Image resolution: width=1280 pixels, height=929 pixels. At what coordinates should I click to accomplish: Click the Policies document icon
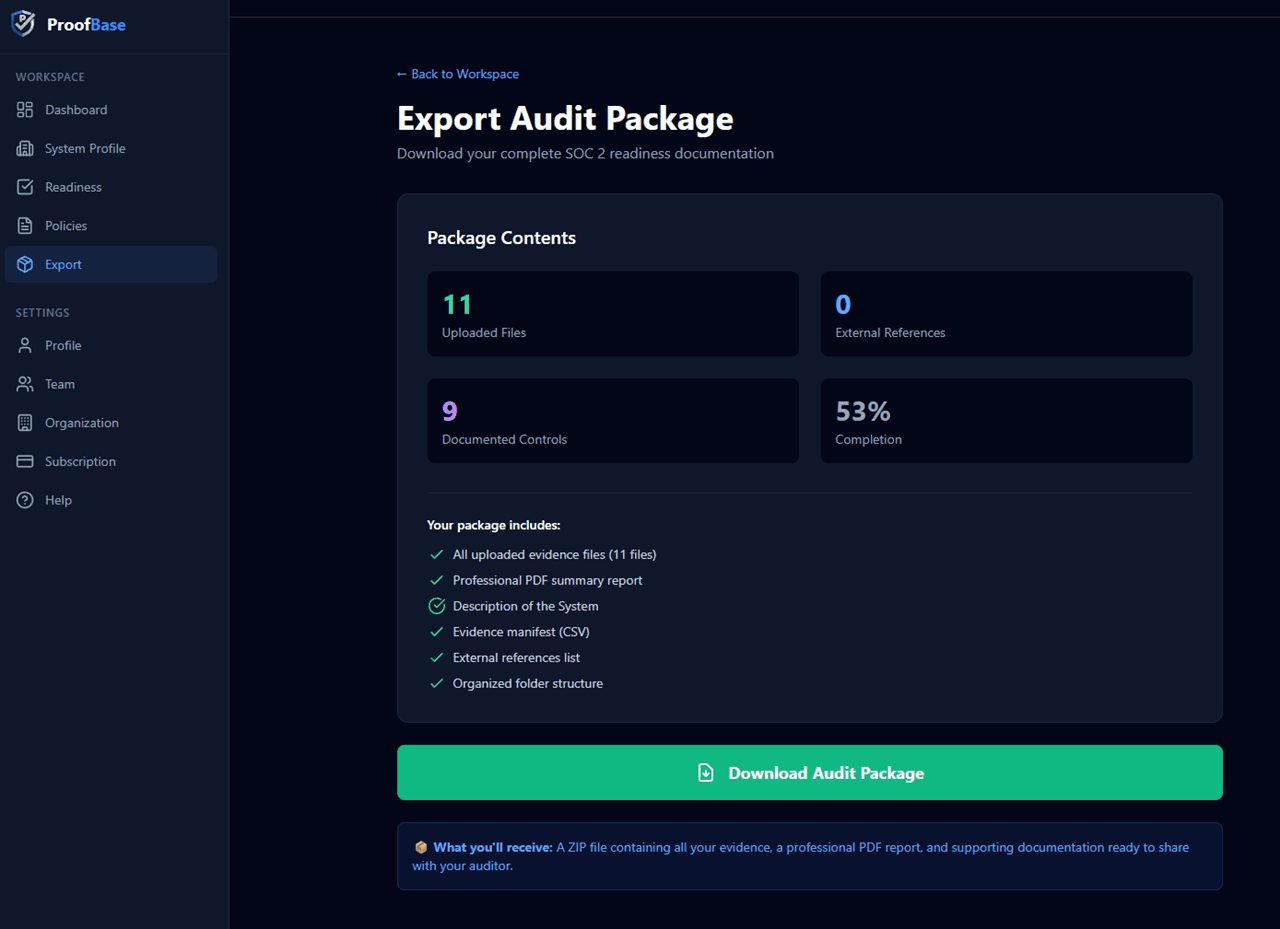pos(25,225)
